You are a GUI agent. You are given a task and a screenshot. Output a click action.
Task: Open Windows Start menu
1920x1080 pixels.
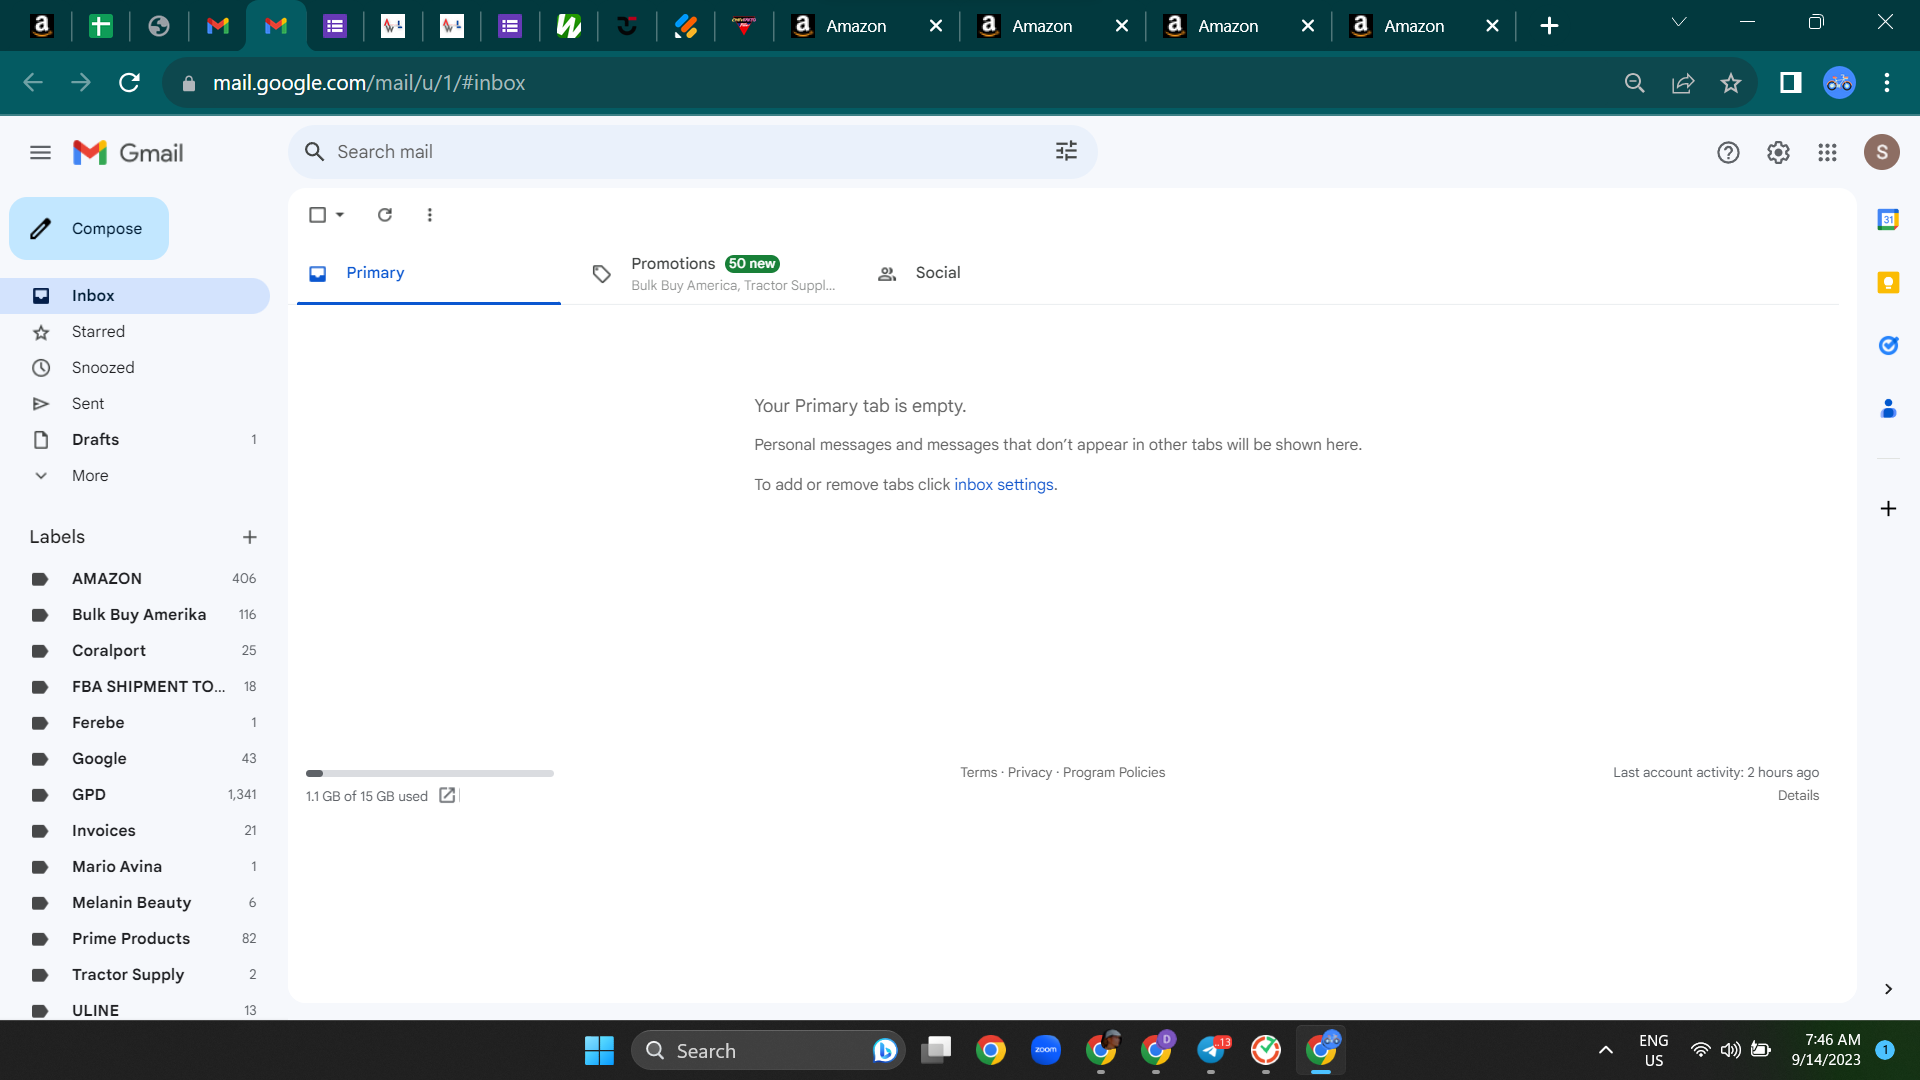[599, 1050]
